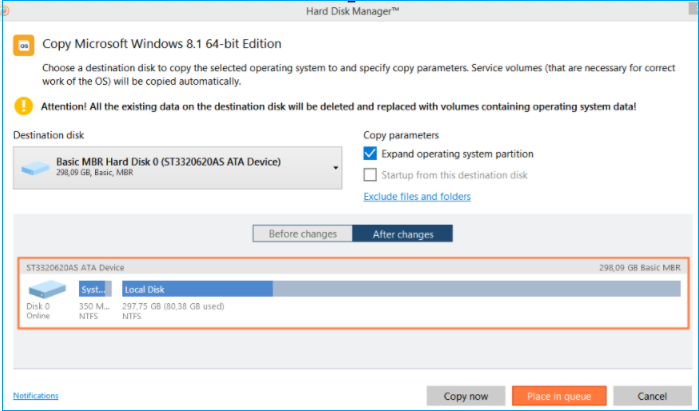Click the Hard Disk Manager title bar
The width and height of the screenshot is (699, 411).
pyautogui.click(x=349, y=11)
